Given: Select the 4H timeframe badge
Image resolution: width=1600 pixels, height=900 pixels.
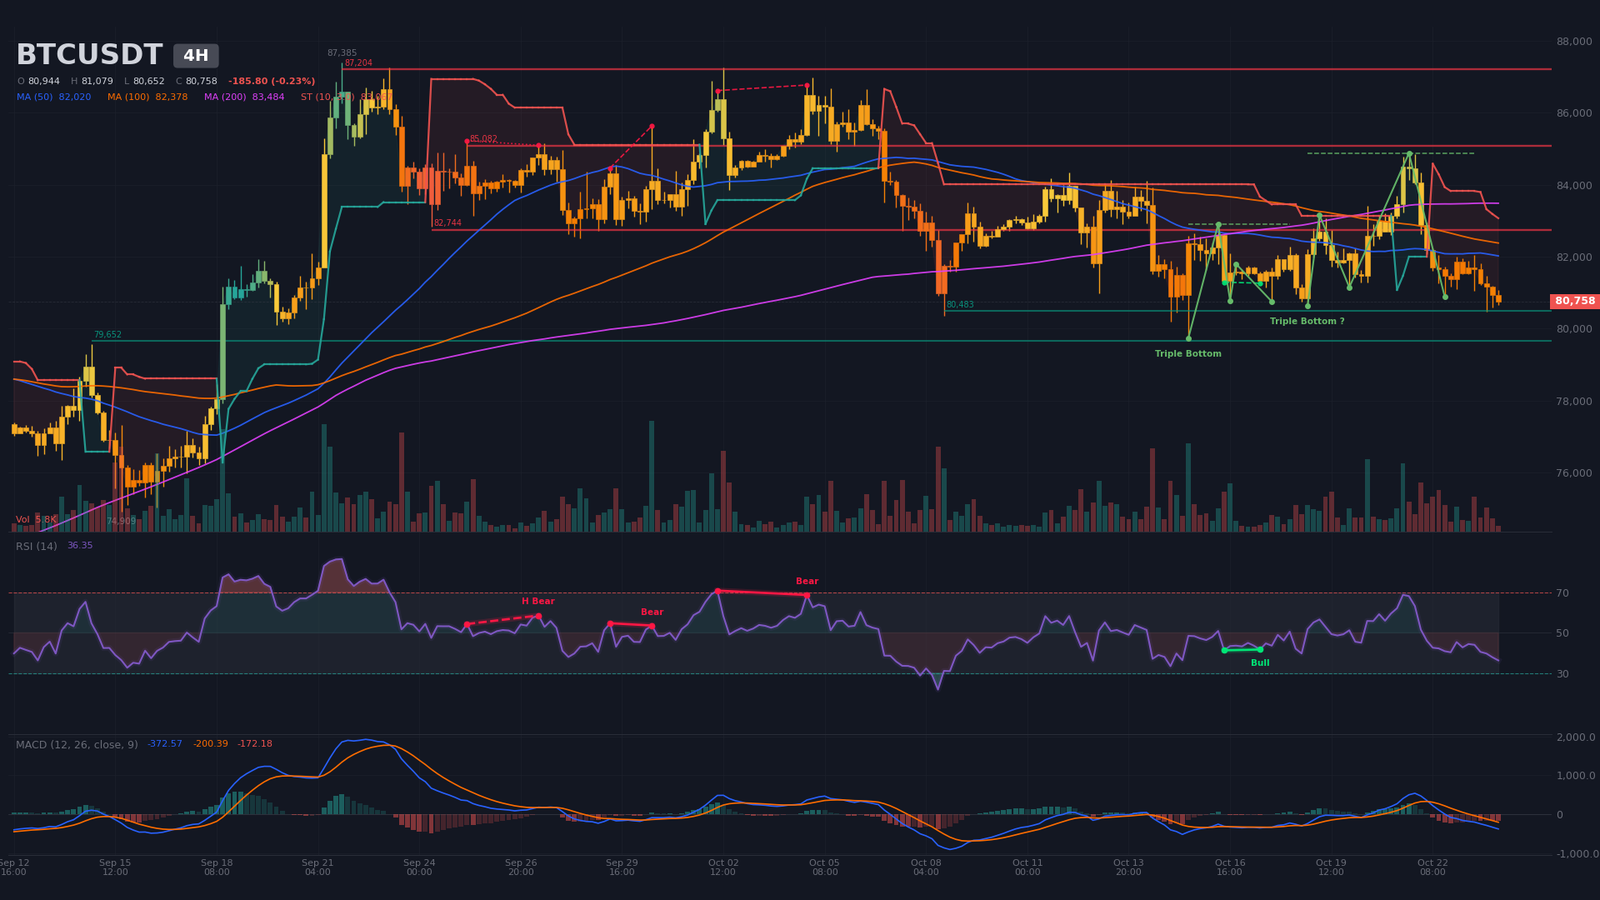Looking at the screenshot, I should (196, 56).
